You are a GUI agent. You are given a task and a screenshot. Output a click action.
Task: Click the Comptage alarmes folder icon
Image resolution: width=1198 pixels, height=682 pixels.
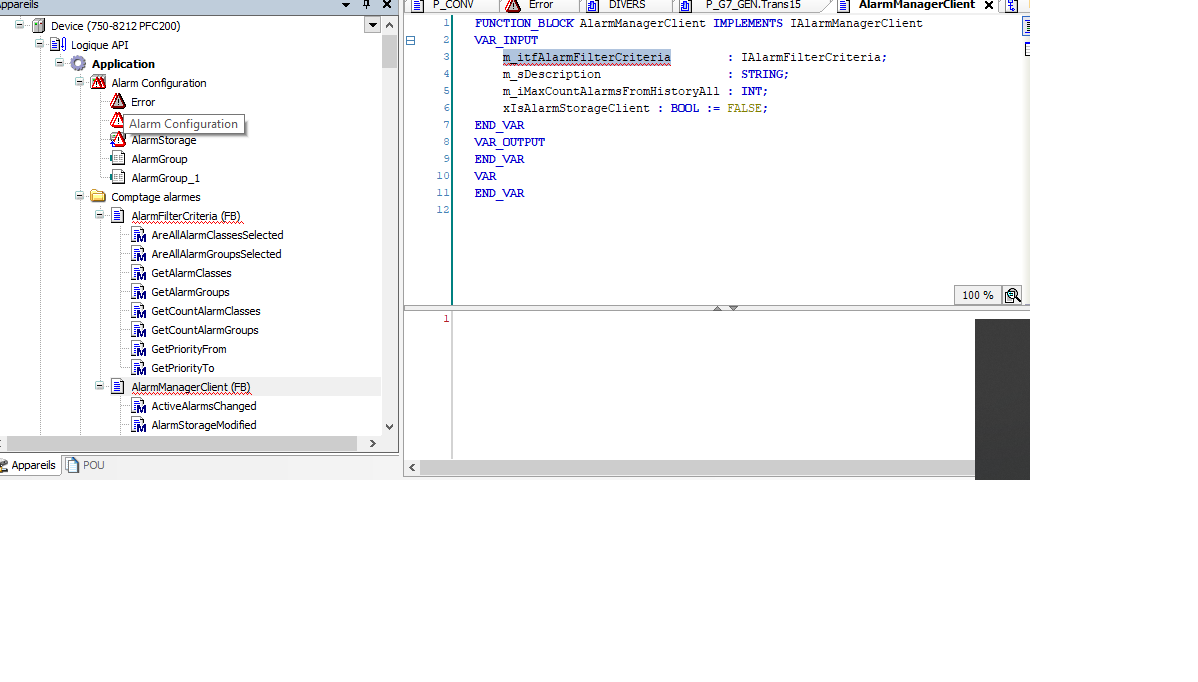click(98, 197)
